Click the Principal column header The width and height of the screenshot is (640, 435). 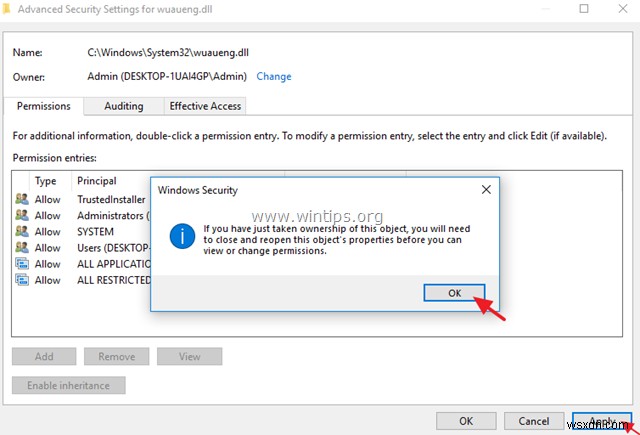point(97,181)
